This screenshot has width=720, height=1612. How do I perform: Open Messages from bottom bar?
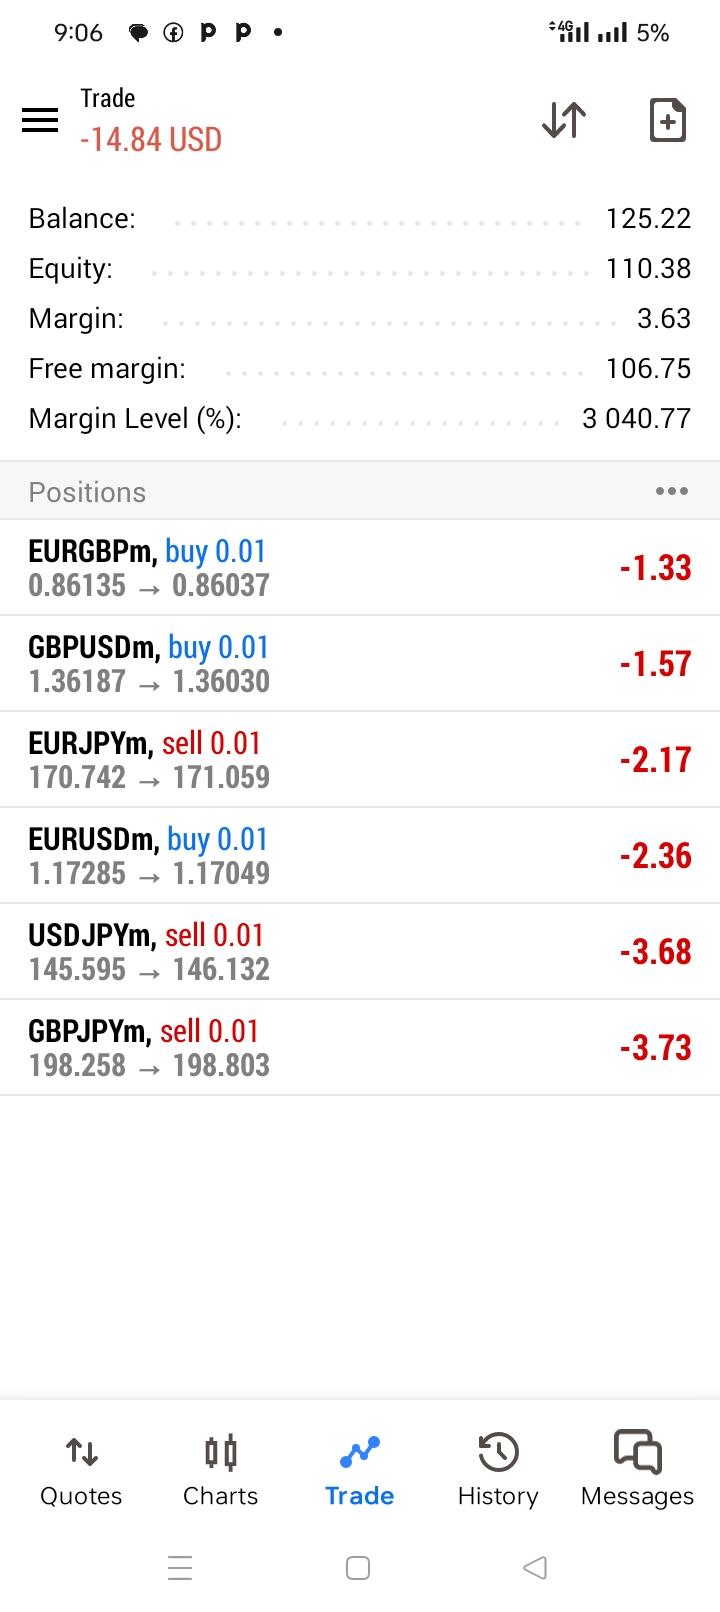[x=637, y=1472]
